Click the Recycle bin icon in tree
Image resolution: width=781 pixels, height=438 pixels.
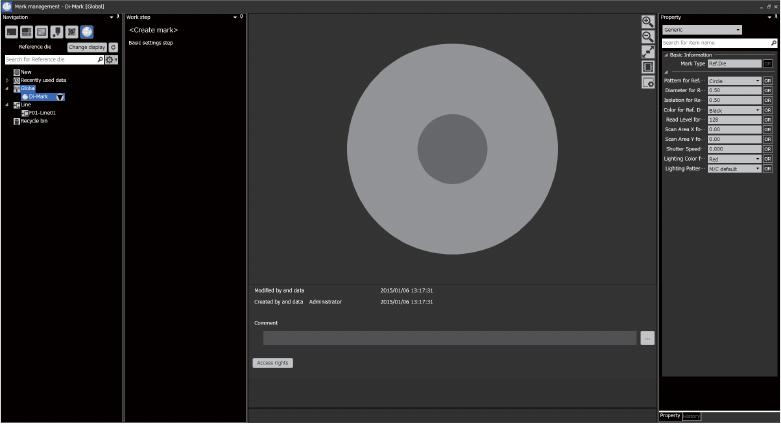click(x=16, y=121)
